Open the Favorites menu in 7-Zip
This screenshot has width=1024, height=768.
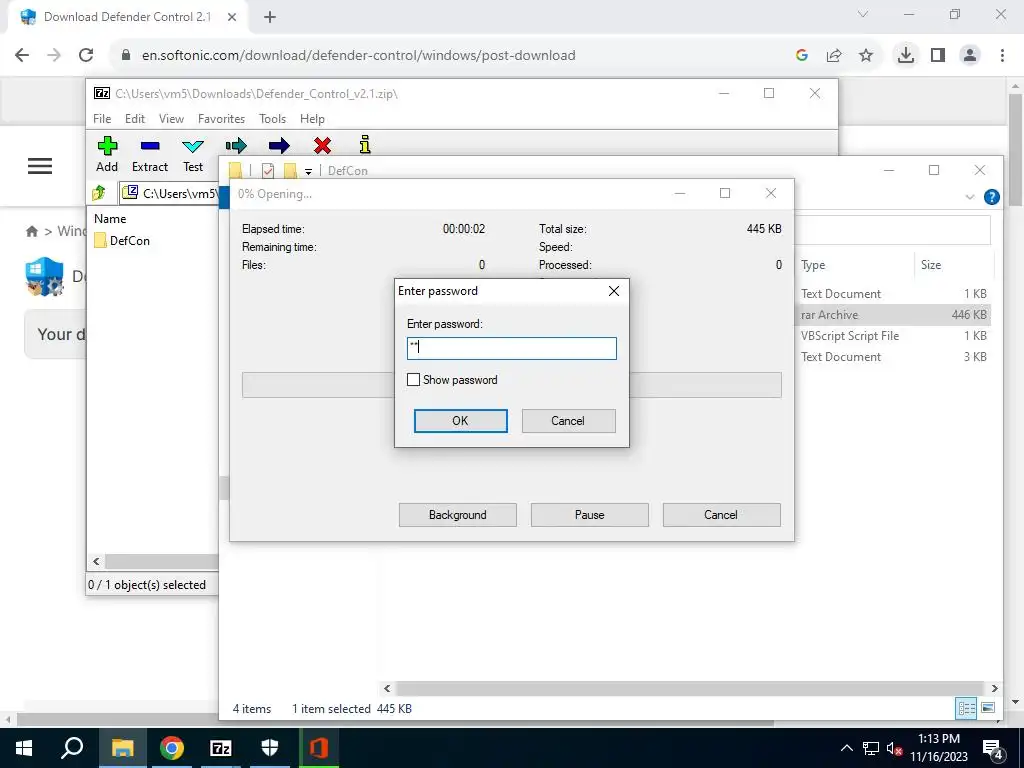click(221, 119)
